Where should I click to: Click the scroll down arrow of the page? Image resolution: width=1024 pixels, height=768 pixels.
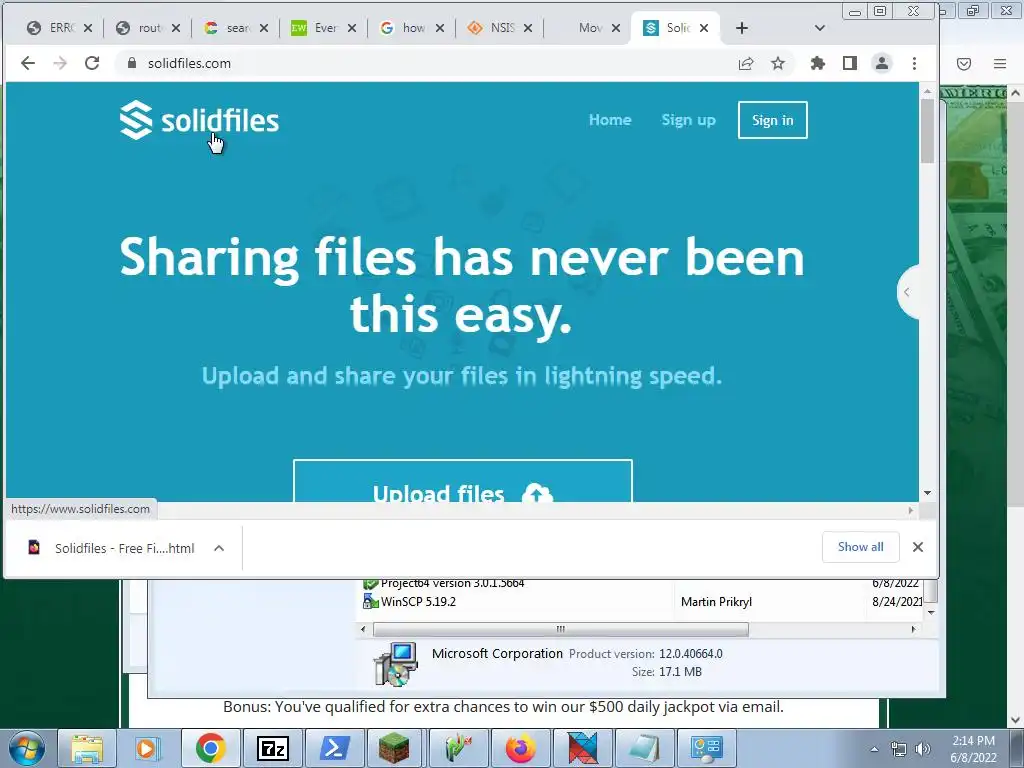click(x=927, y=493)
